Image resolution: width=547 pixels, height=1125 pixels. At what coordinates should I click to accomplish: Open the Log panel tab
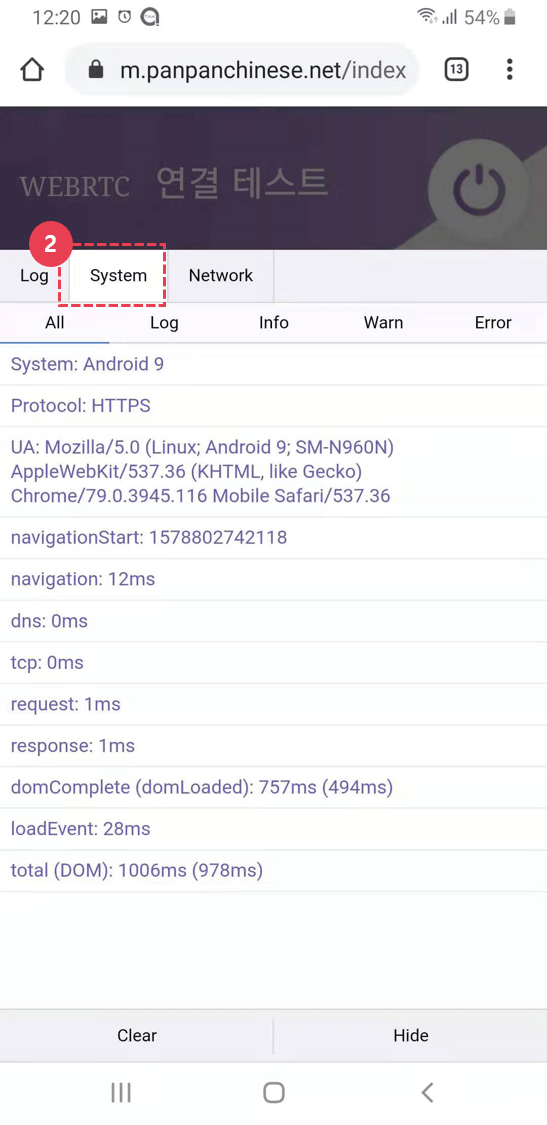coord(34,276)
